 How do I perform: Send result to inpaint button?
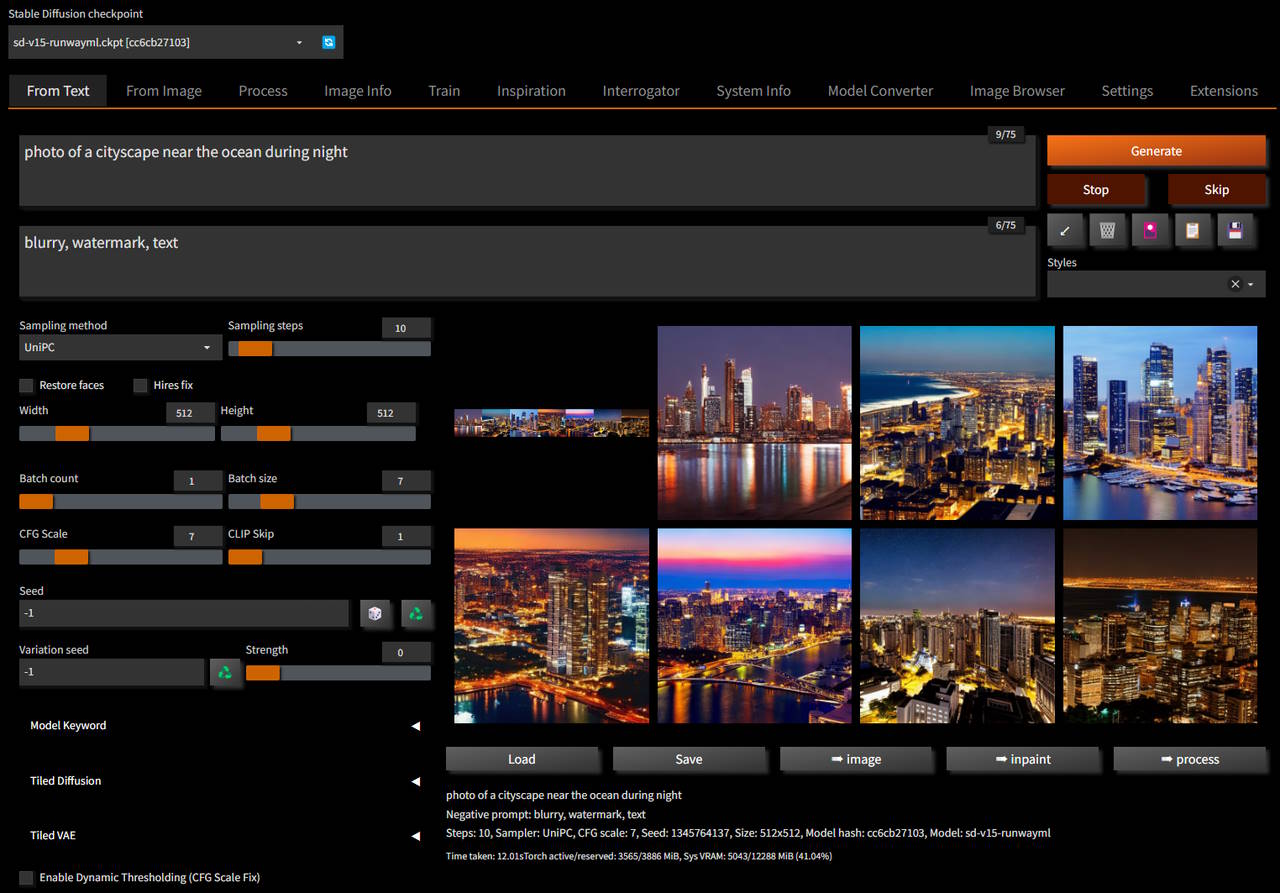tap(1023, 759)
